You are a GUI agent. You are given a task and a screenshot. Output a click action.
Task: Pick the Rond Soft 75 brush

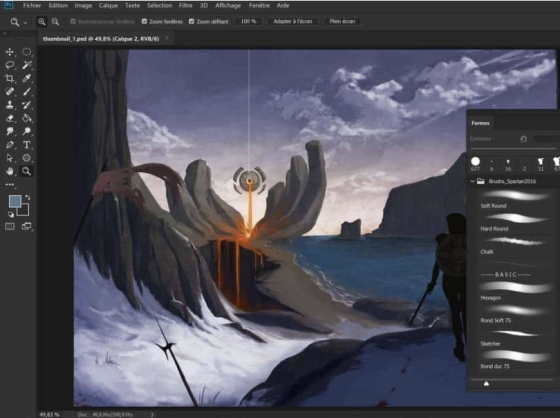tap(514, 314)
